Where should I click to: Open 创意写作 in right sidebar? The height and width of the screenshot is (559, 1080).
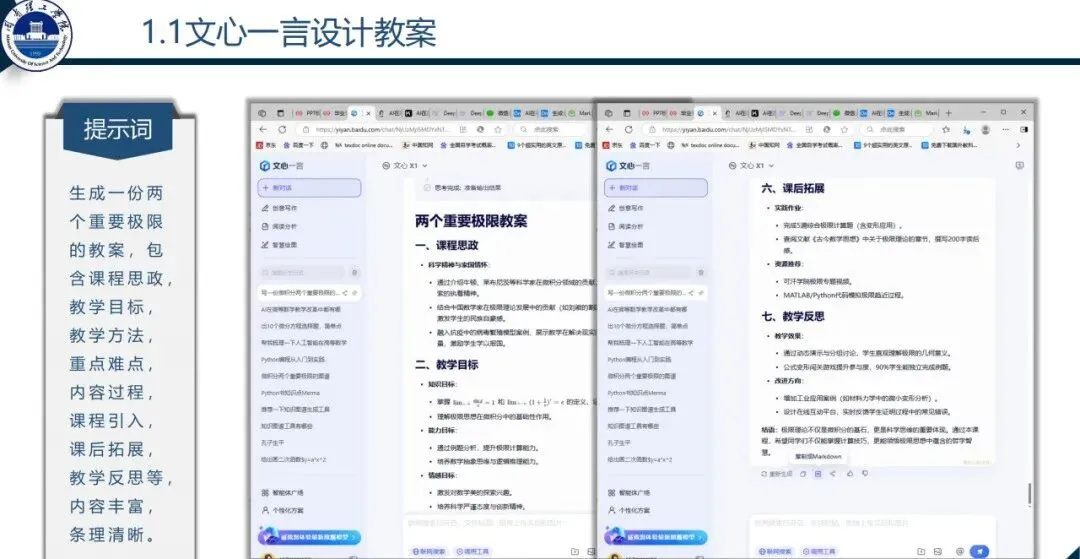click(x=625, y=207)
